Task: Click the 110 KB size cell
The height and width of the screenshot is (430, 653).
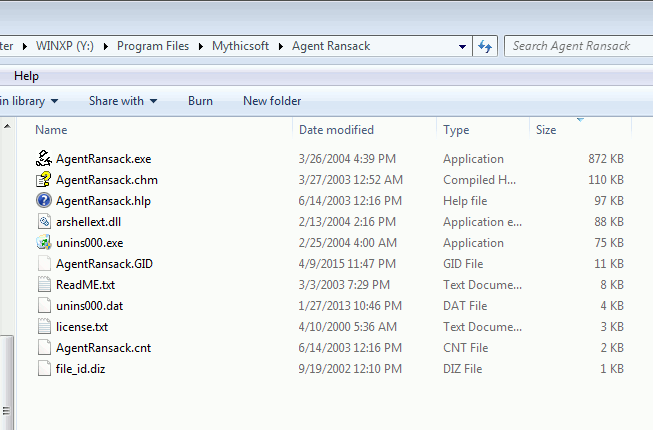Action: coord(606,180)
